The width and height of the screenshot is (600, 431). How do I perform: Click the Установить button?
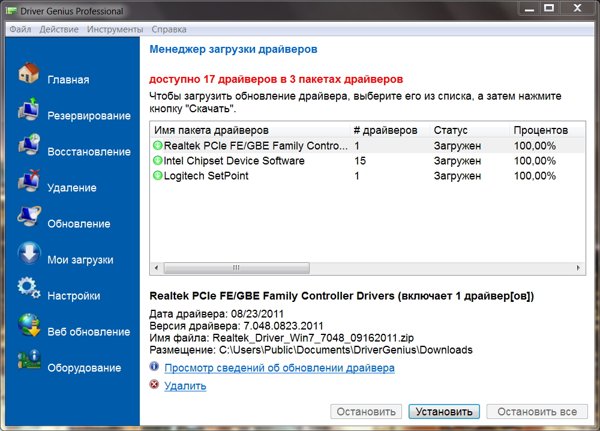(x=444, y=411)
